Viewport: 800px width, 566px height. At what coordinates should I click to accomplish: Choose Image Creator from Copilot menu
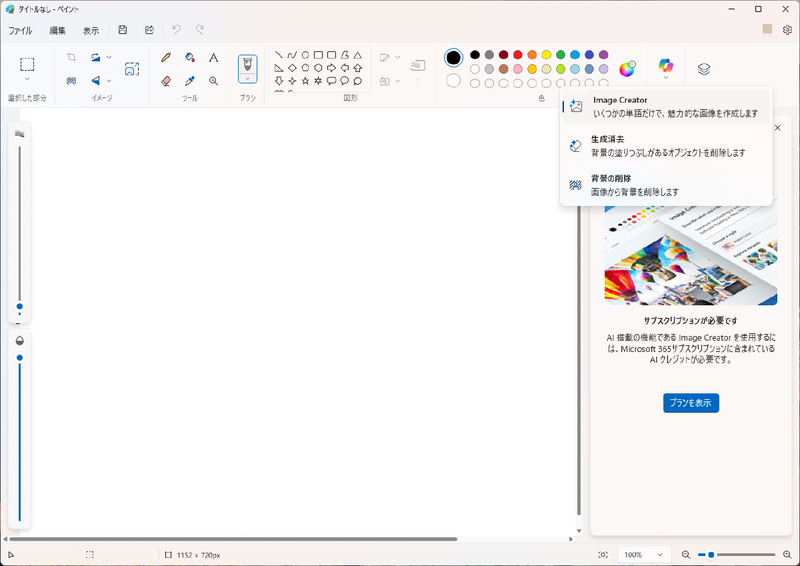[666, 107]
